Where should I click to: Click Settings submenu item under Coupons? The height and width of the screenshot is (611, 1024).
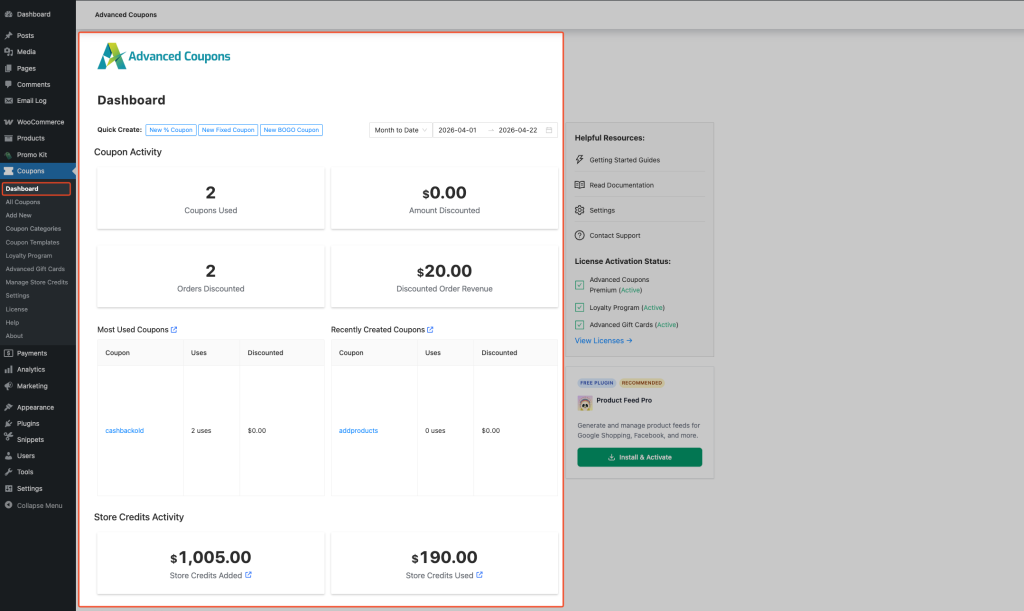tap(18, 296)
